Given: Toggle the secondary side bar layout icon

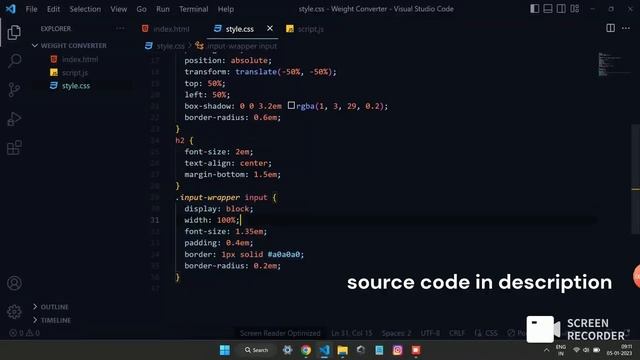Looking at the screenshot, I should click(561, 9).
